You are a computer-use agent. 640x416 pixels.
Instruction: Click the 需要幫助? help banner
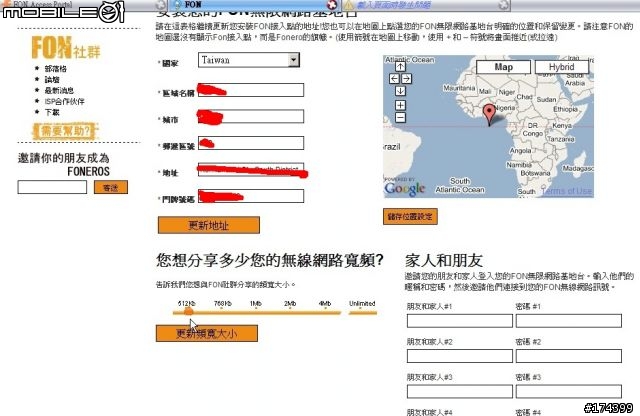(x=65, y=131)
